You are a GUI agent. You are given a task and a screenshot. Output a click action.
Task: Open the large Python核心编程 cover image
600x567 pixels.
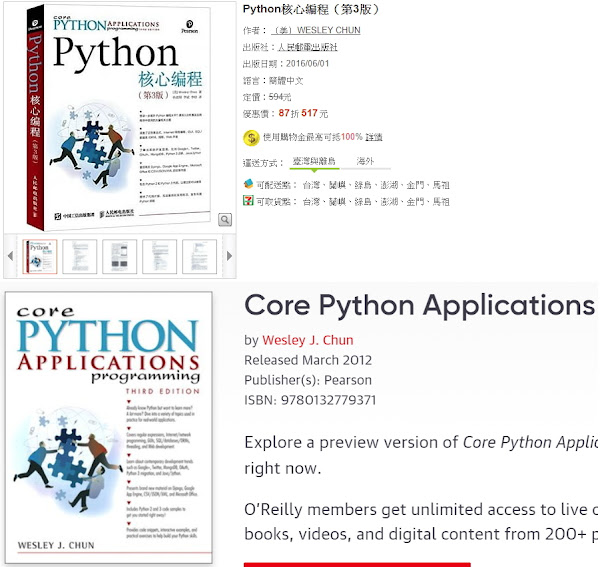click(x=119, y=117)
